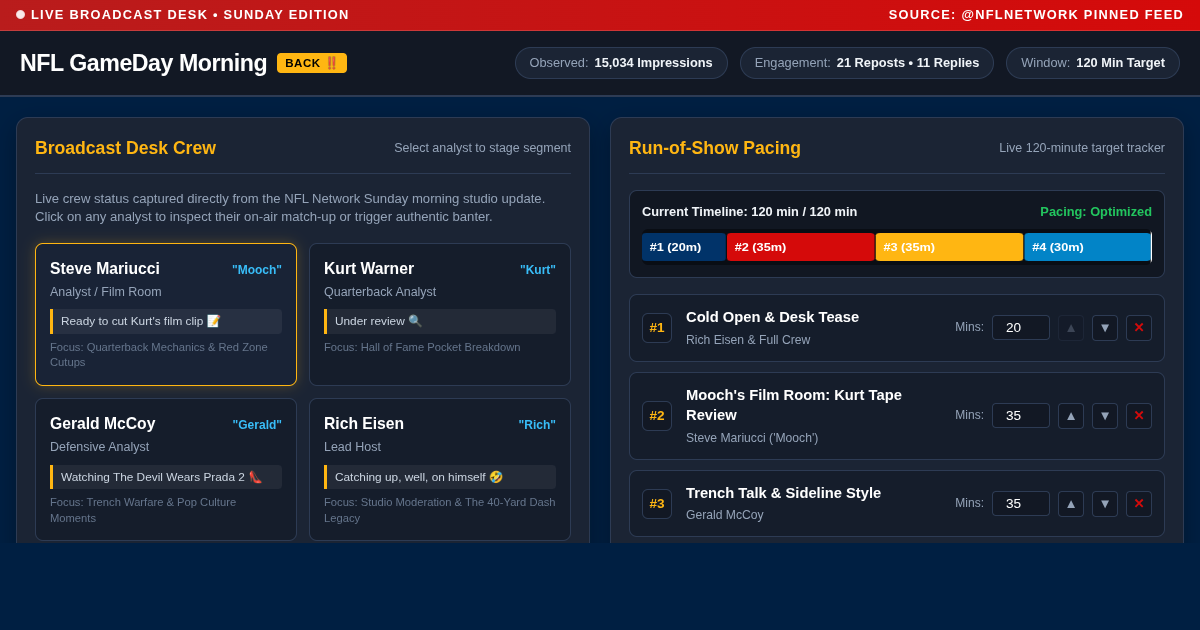Screen dimensions: 1200x630
Task: Open Gerald McCoy's analyst card
Action: [166, 470]
